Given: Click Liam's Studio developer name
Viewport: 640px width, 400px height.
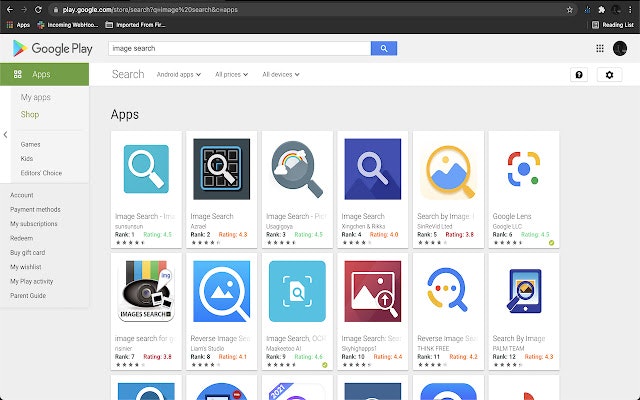Looking at the screenshot, I should click(x=207, y=348).
